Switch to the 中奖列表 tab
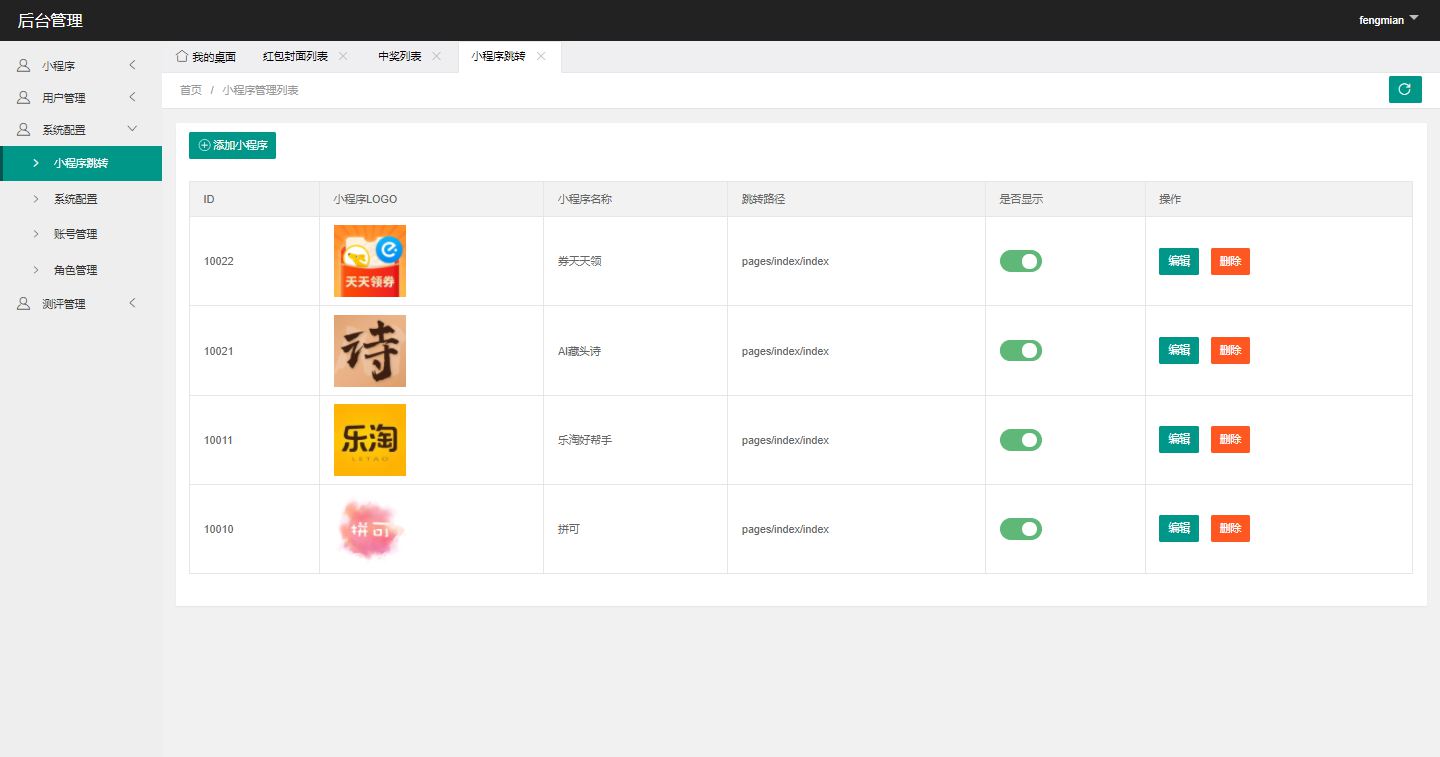Screen dimensions: 1440x757 [399, 57]
